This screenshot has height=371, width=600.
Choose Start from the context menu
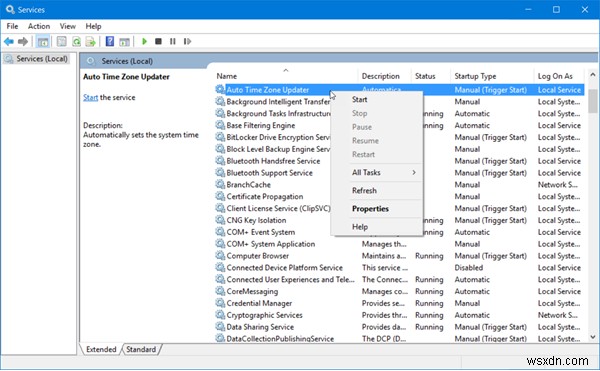377,99
